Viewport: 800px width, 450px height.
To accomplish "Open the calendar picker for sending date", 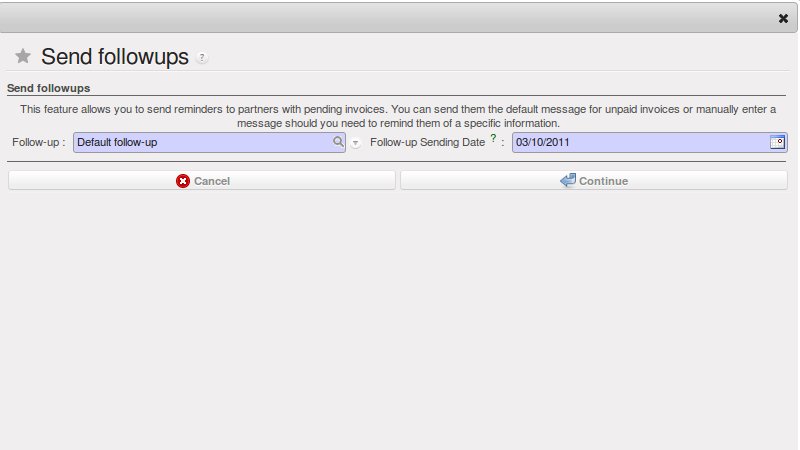I will [777, 142].
